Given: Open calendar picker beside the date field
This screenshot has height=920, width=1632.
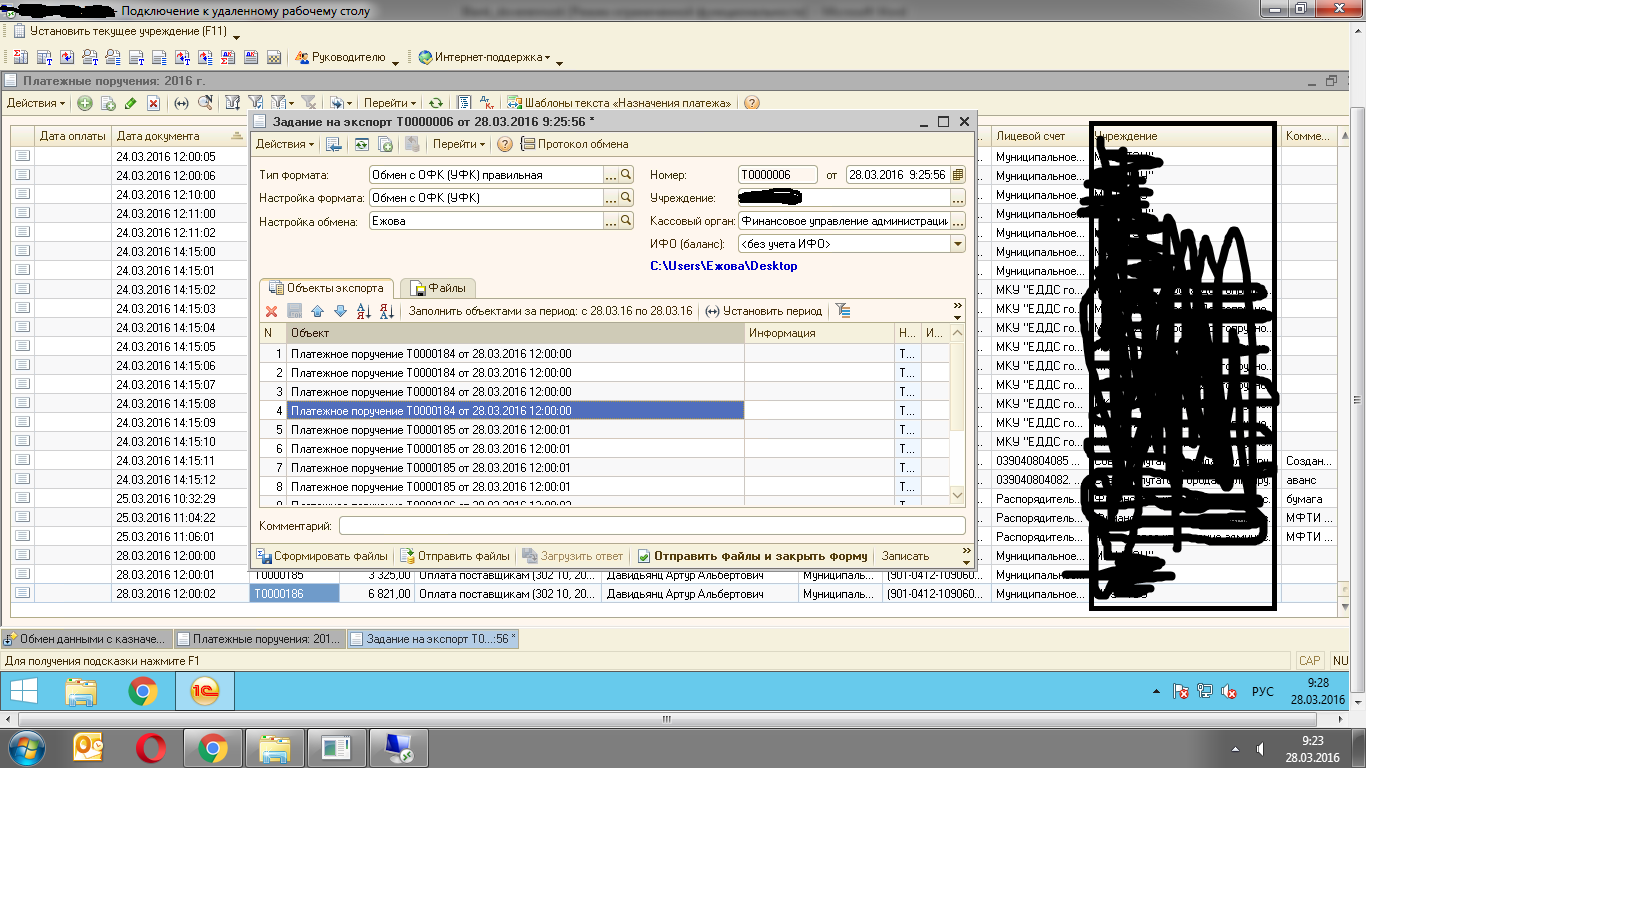Looking at the screenshot, I should 958,175.
